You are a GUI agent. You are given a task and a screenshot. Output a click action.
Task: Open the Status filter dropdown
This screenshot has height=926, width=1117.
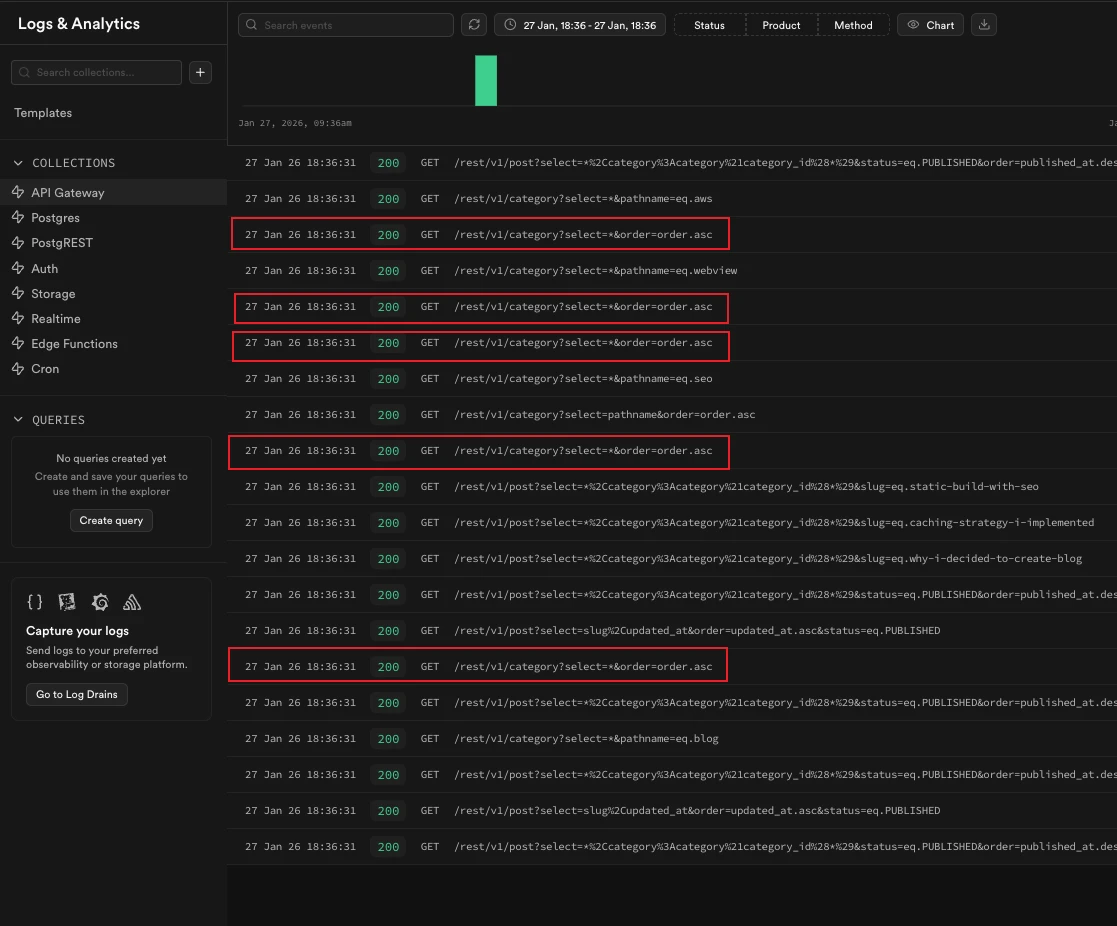pyautogui.click(x=709, y=25)
